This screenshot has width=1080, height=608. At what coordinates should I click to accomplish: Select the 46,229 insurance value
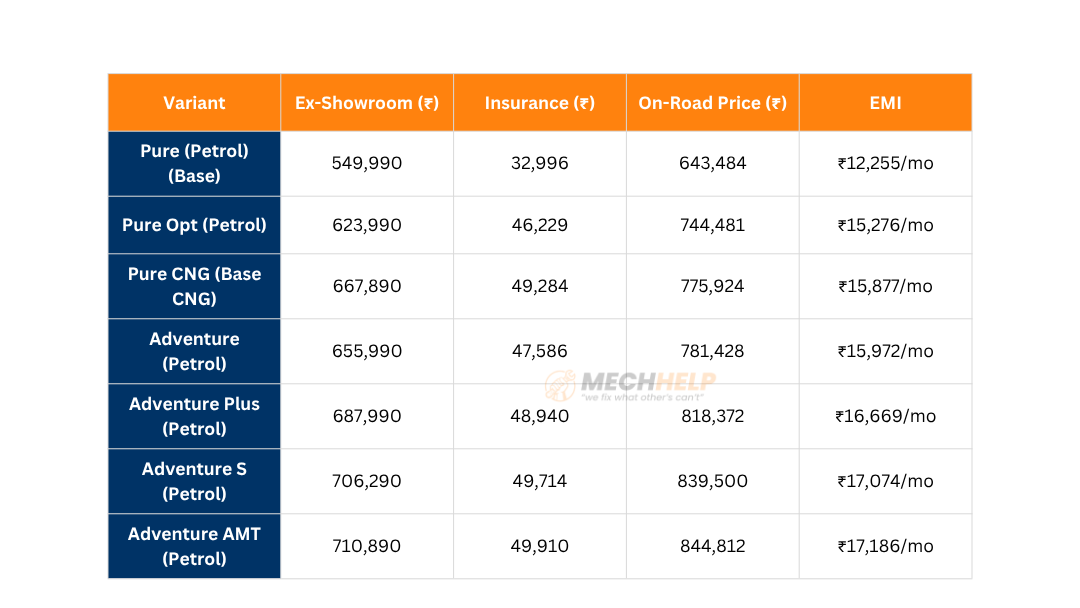[540, 225]
